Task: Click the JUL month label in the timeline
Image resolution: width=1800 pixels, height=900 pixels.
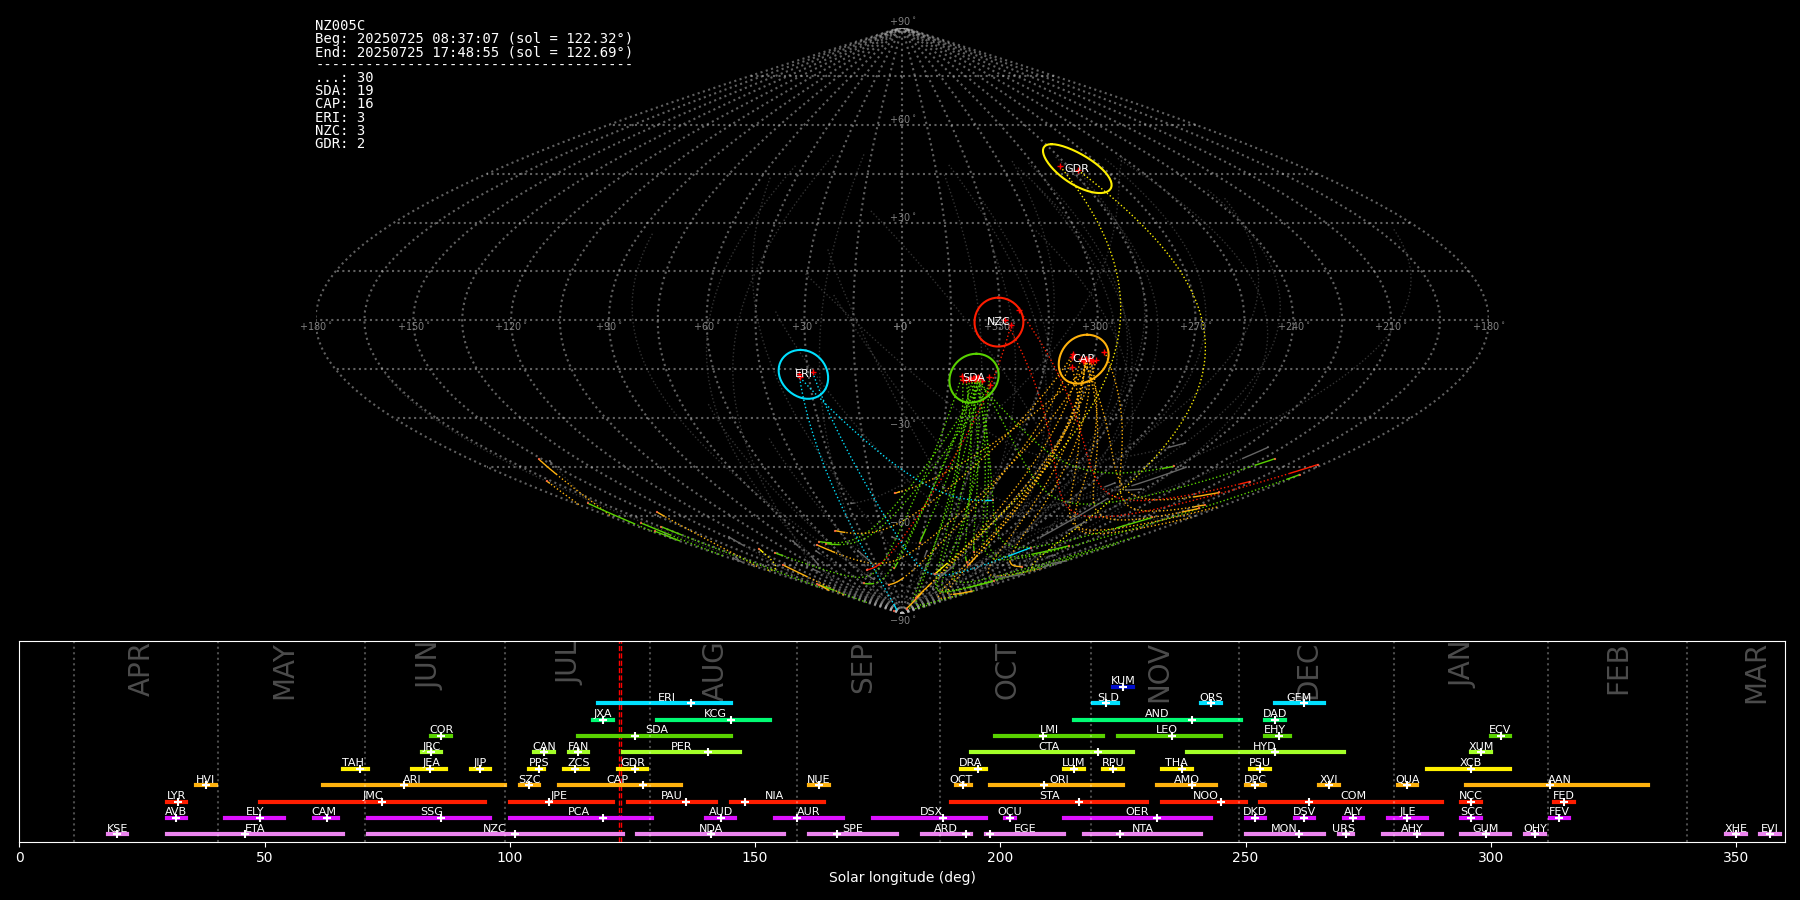Action: pyautogui.click(x=568, y=662)
